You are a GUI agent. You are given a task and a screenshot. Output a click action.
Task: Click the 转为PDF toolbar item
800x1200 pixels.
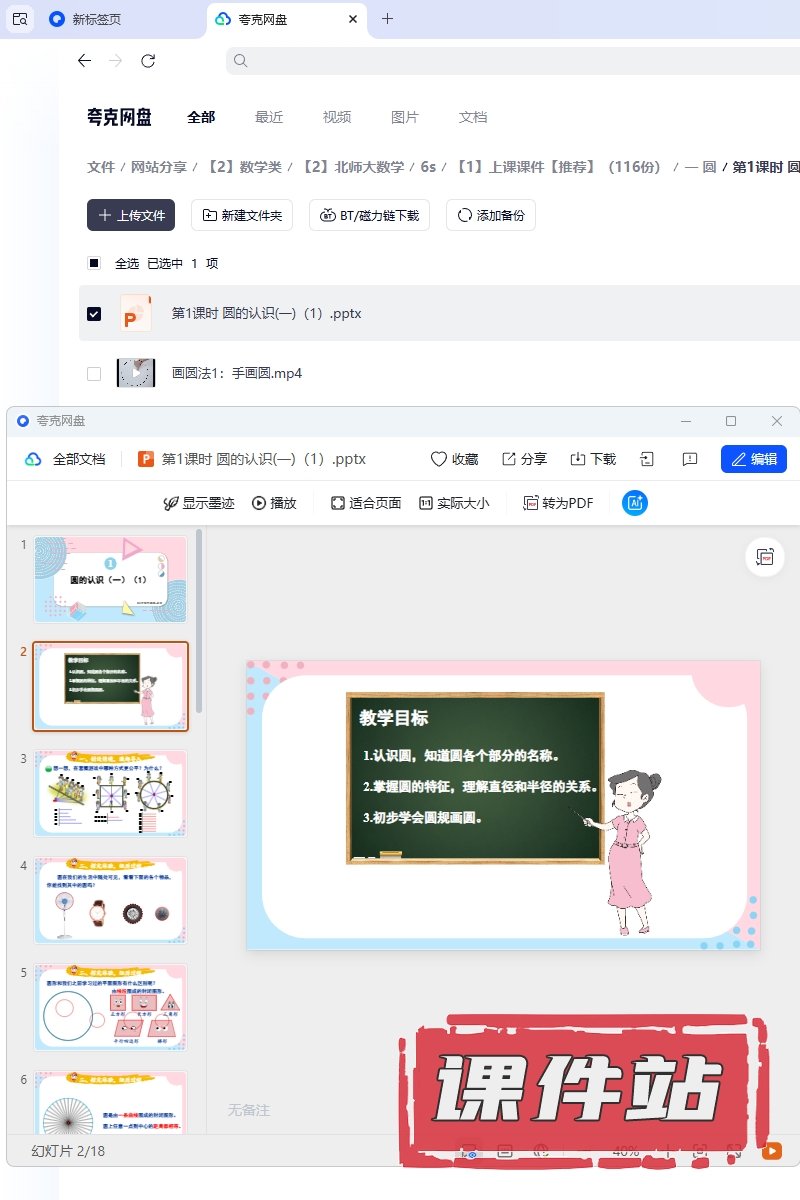[x=558, y=503]
